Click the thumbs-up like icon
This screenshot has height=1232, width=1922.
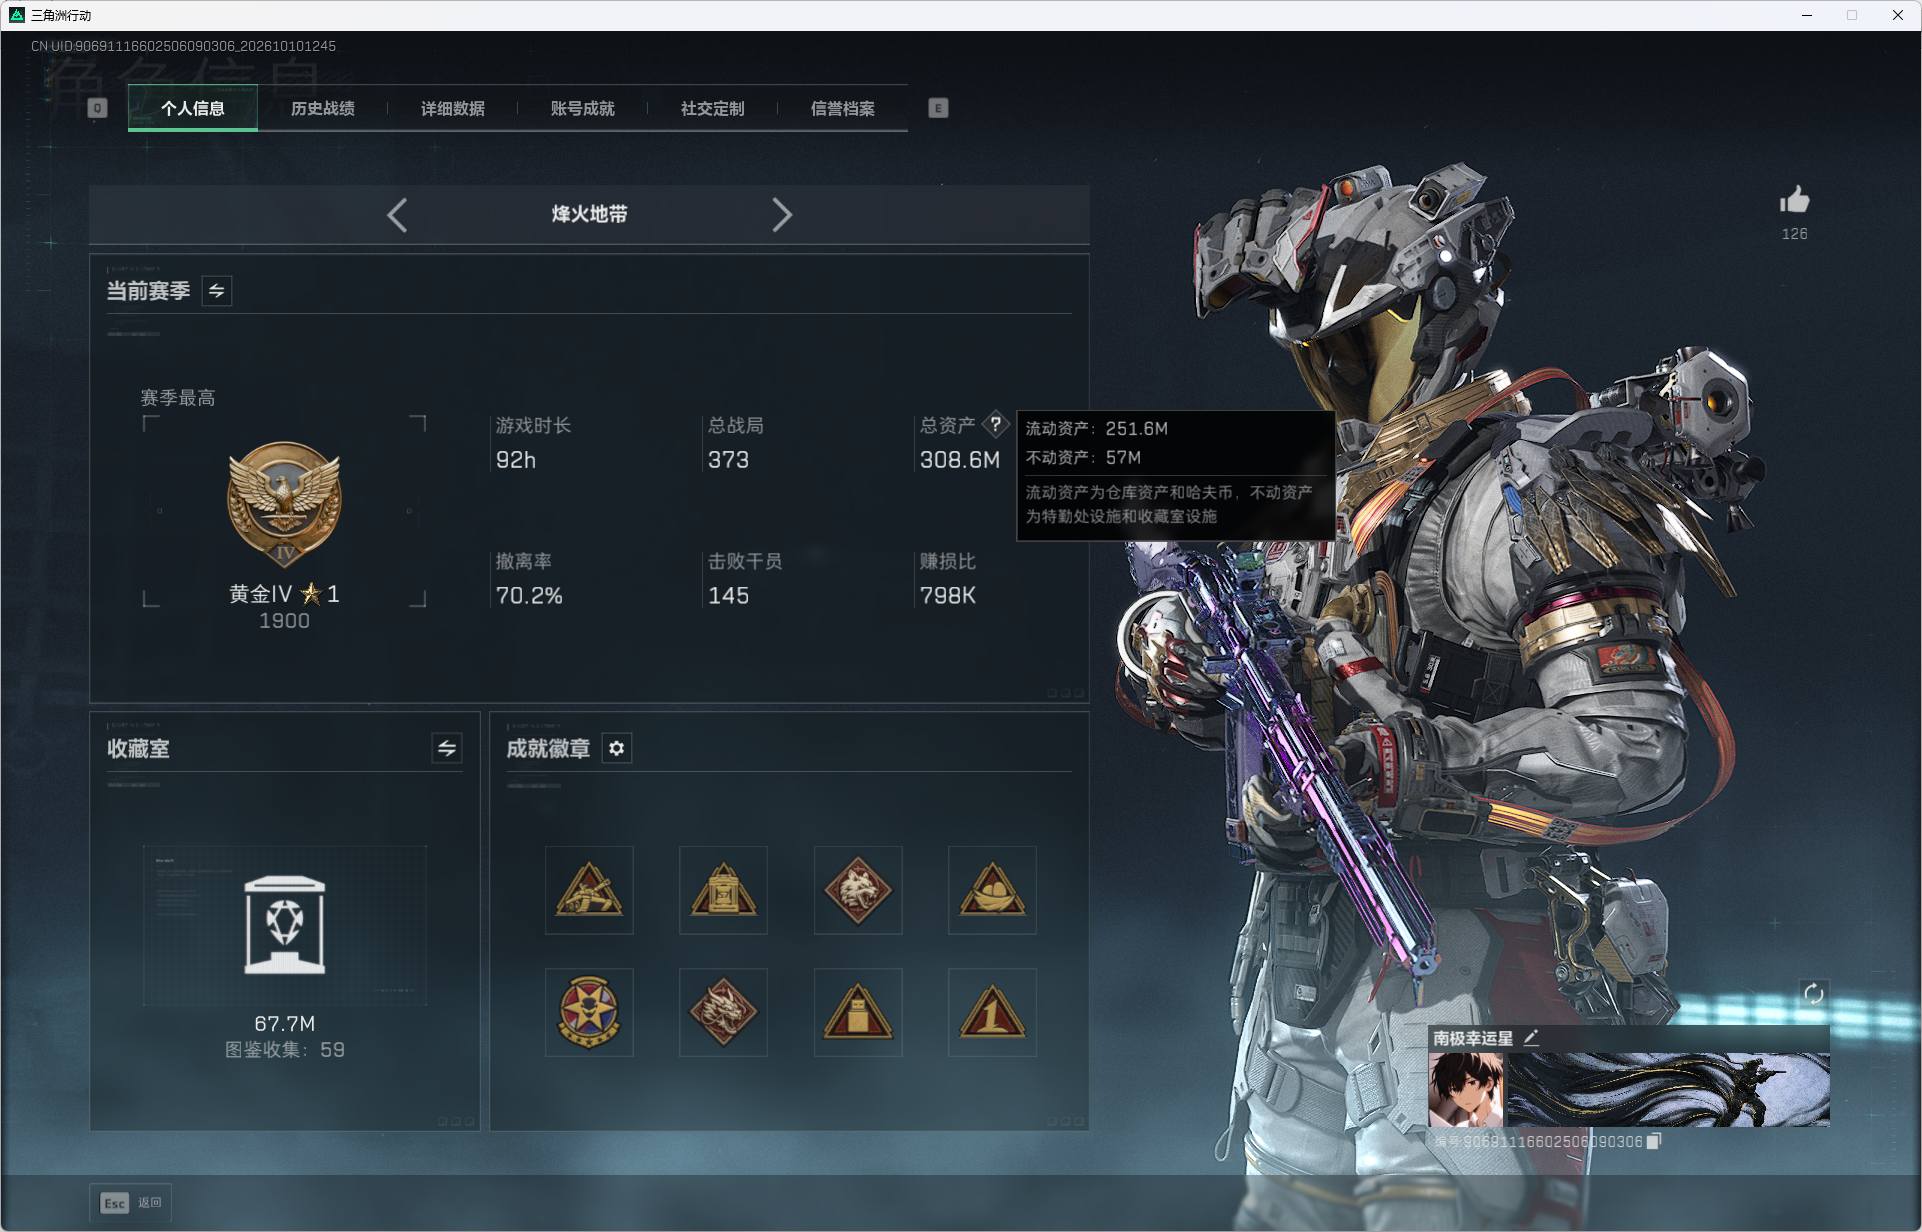pos(1794,200)
